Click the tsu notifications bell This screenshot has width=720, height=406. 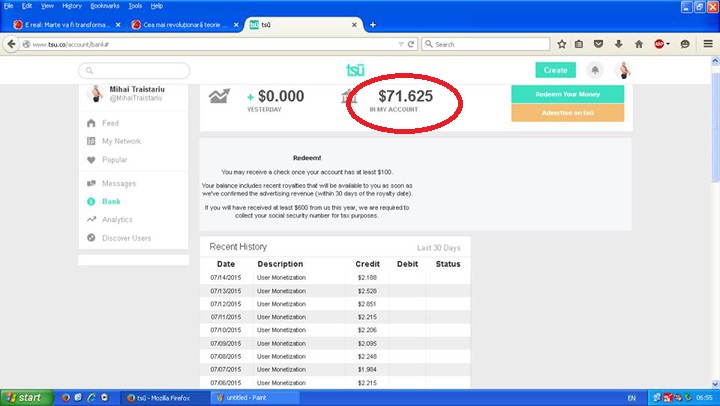click(x=595, y=70)
